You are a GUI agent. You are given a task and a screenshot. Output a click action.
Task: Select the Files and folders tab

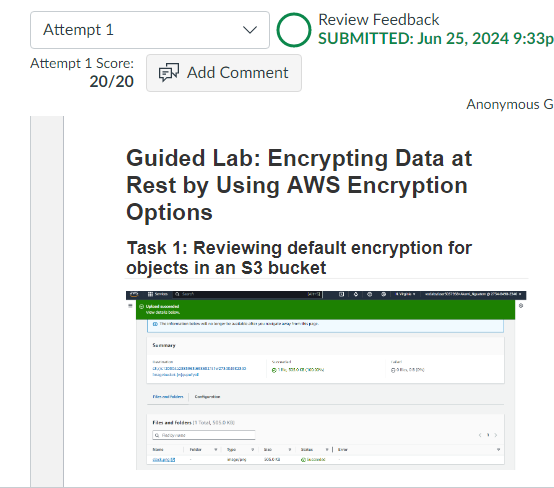pos(168,397)
